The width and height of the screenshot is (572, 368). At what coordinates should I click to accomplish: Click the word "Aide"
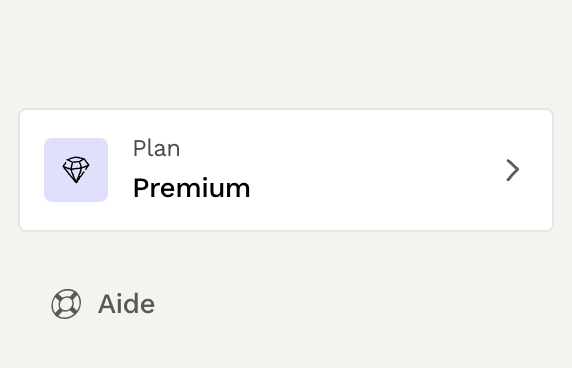127,304
